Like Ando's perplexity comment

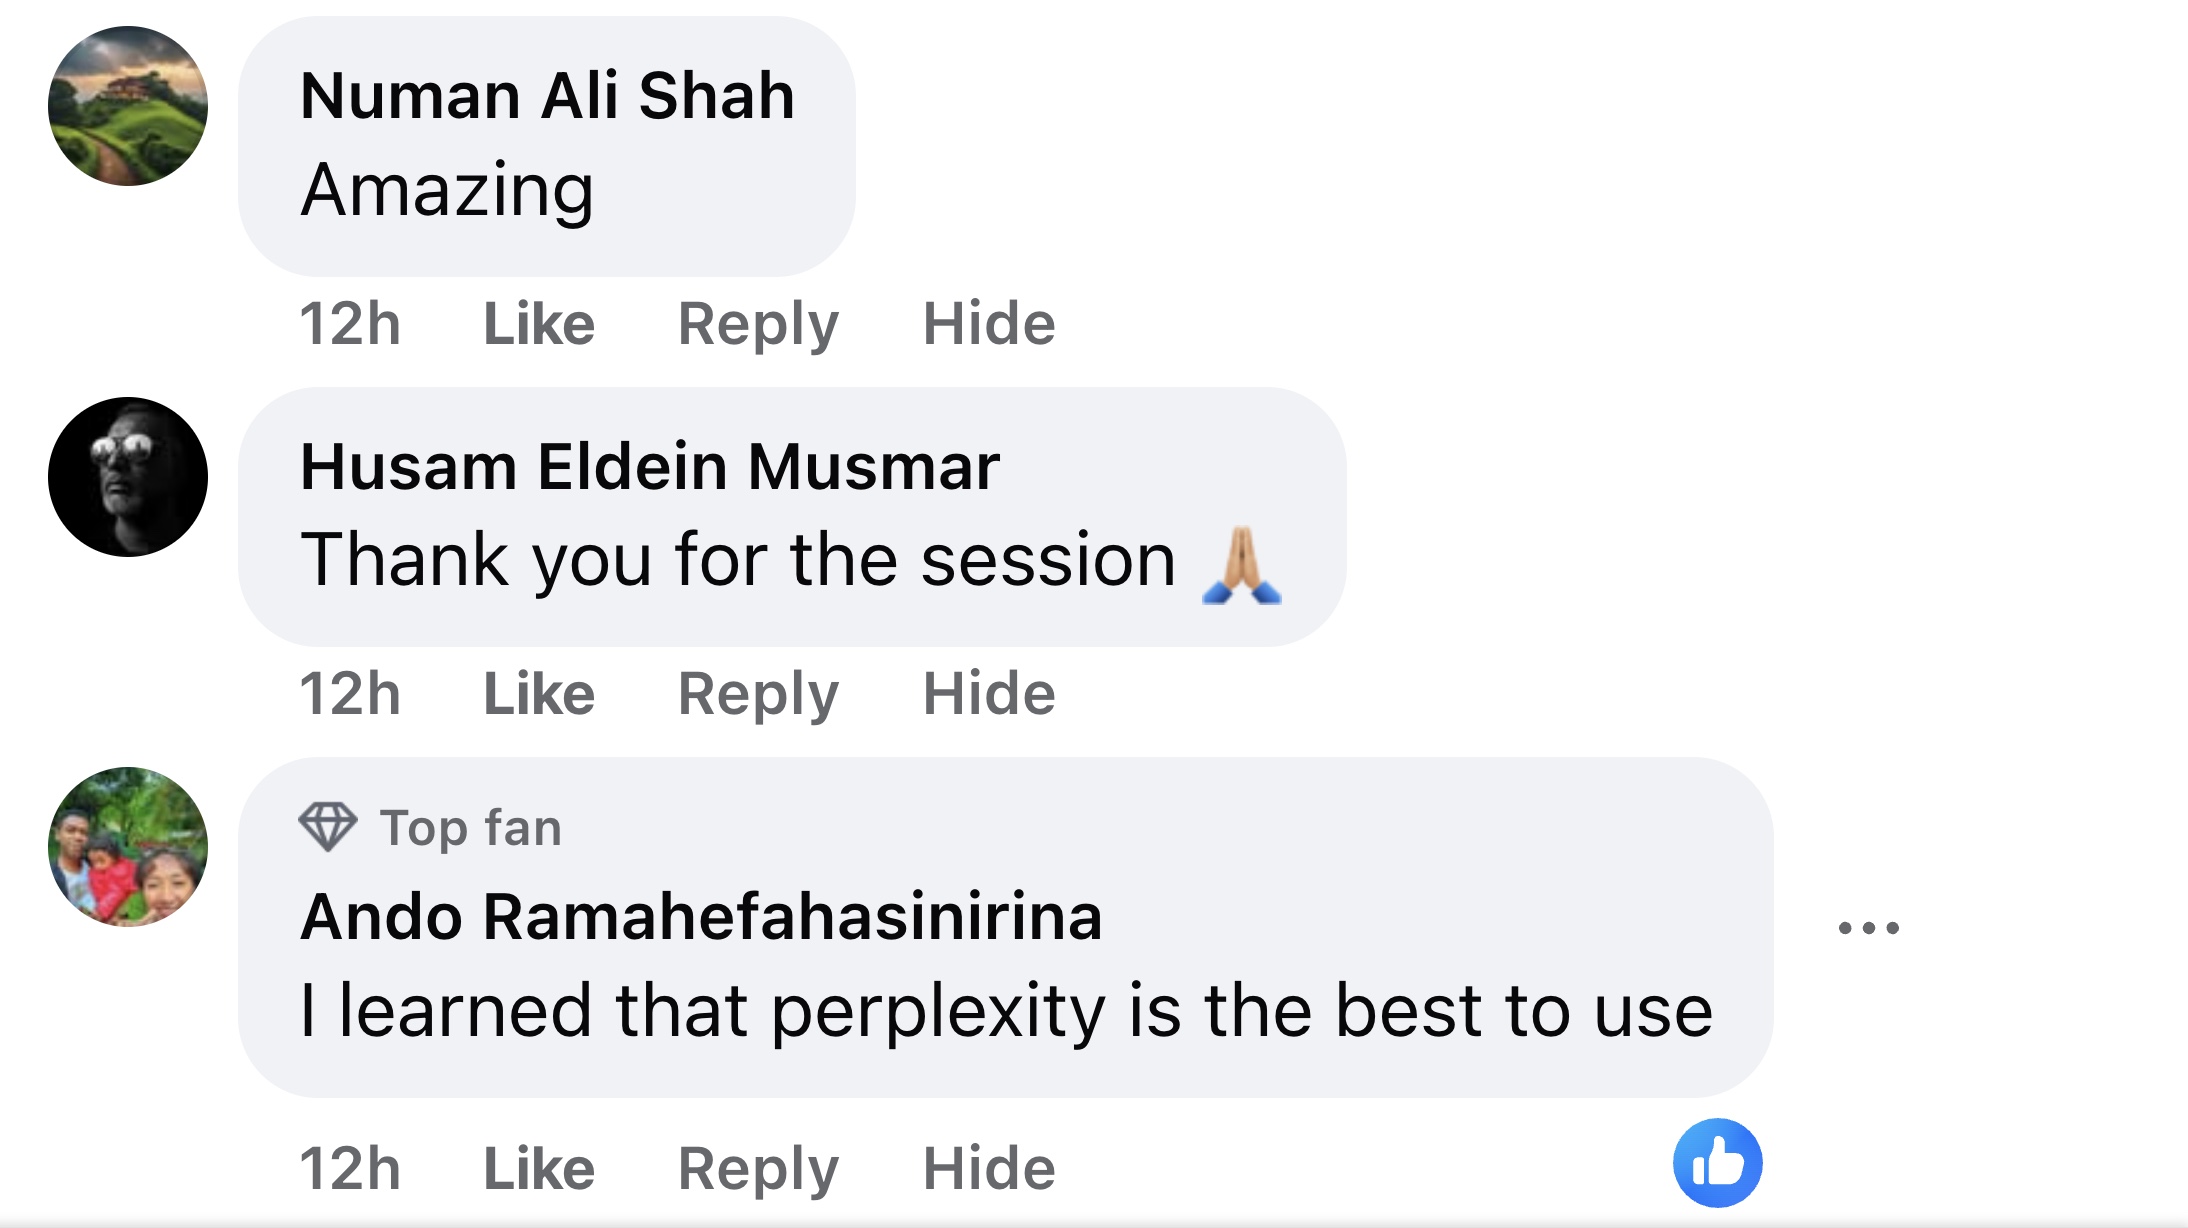point(539,1168)
